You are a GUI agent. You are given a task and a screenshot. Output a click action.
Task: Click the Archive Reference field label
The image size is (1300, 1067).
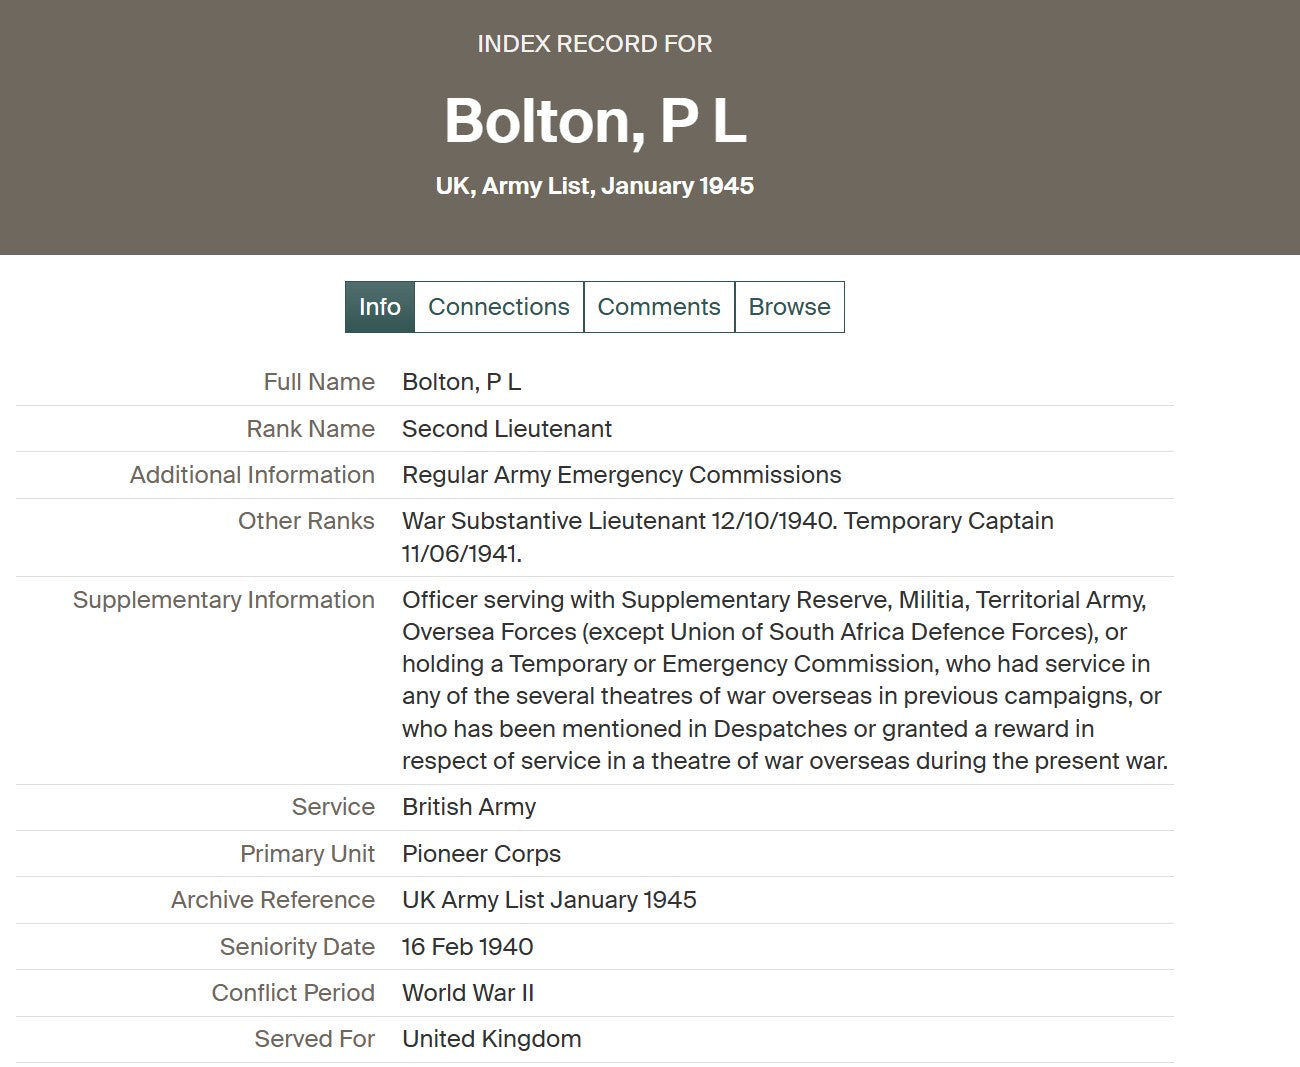click(273, 900)
